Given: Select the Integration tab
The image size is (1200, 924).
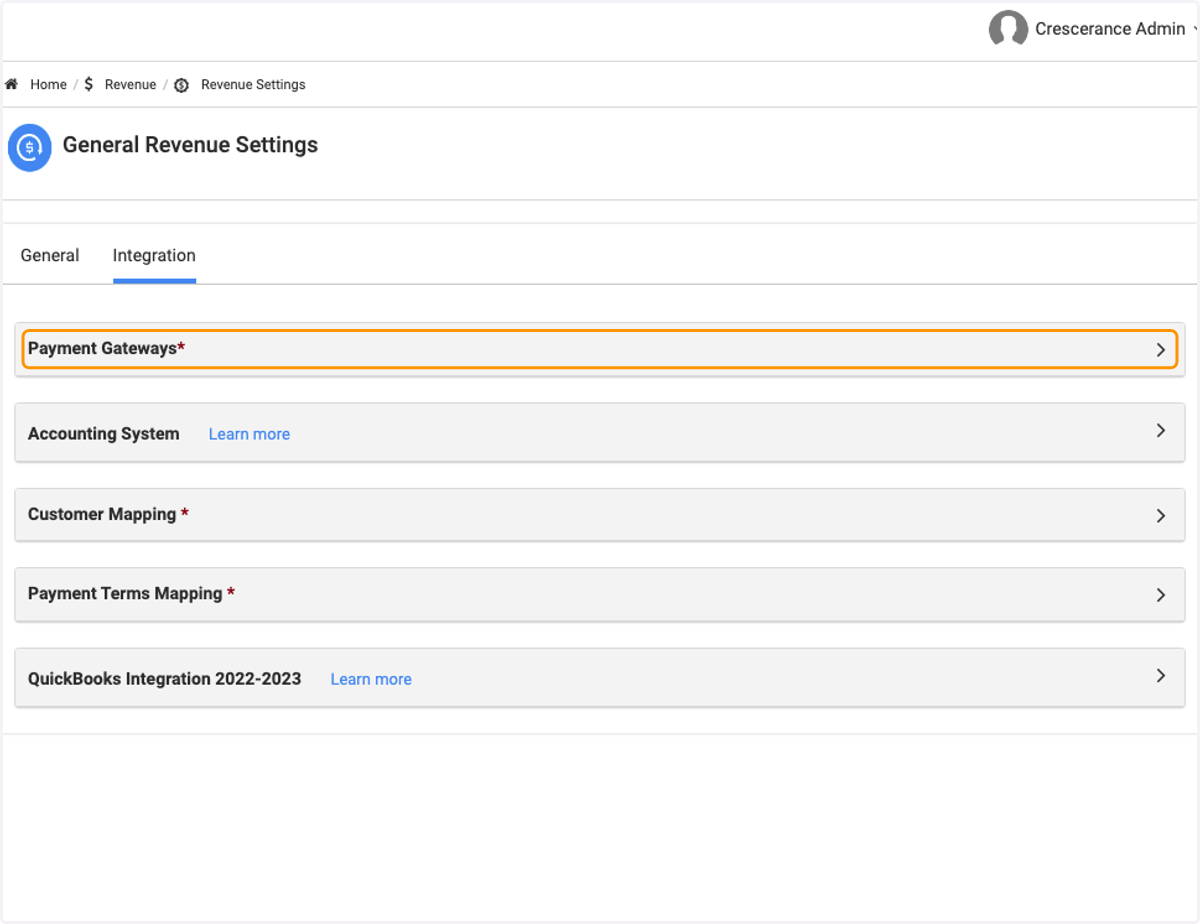Looking at the screenshot, I should coord(154,255).
